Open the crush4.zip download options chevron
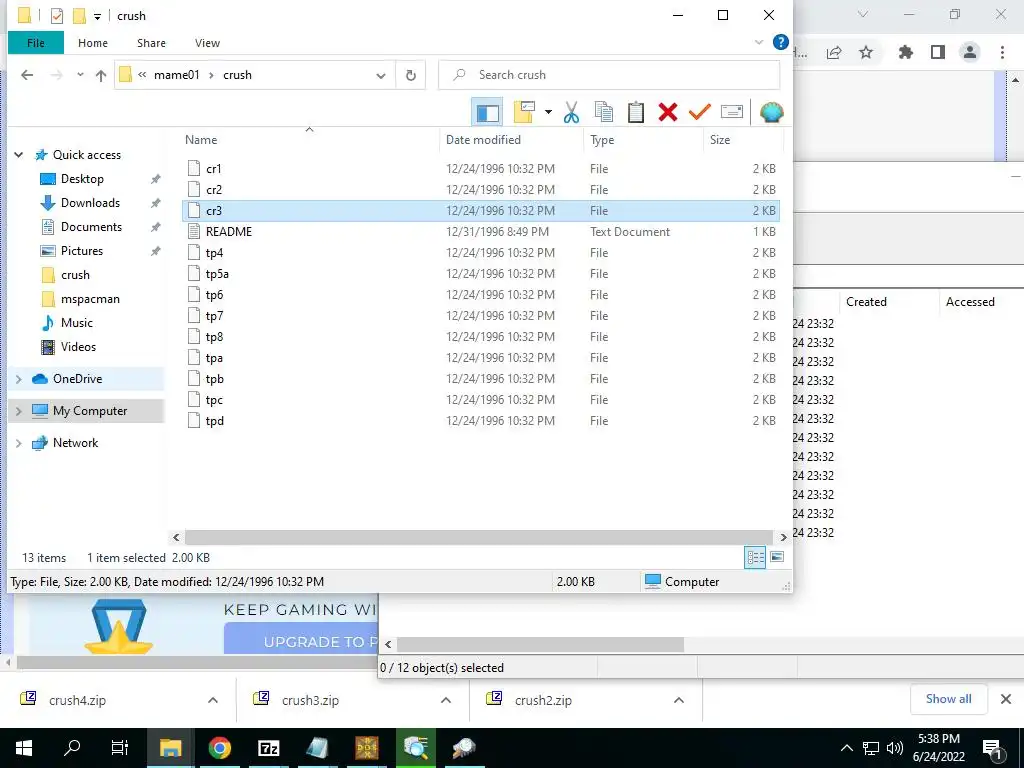 click(x=213, y=700)
